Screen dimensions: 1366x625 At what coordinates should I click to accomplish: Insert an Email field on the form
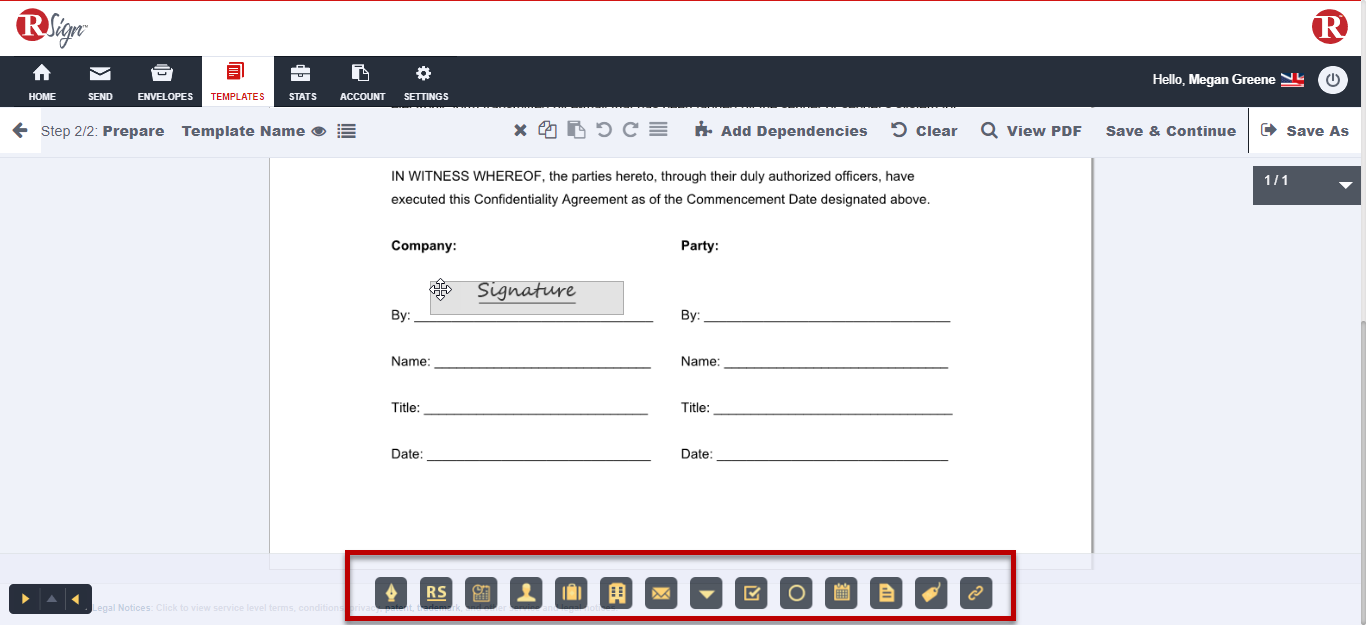click(x=661, y=592)
